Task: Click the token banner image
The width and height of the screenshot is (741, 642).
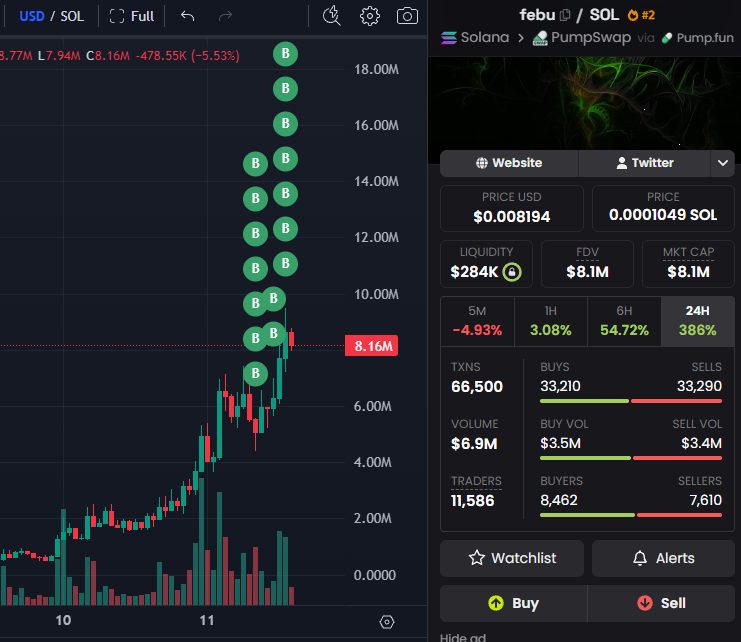Action: tap(584, 103)
